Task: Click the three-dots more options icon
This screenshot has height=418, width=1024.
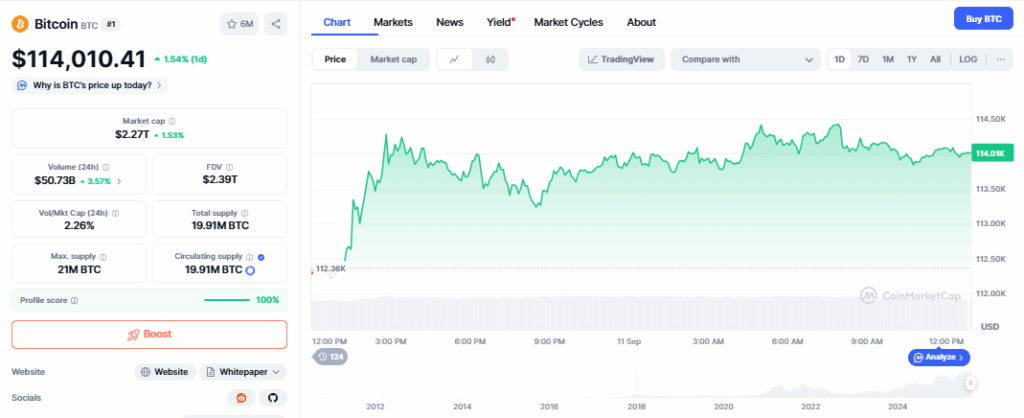Action: click(999, 60)
